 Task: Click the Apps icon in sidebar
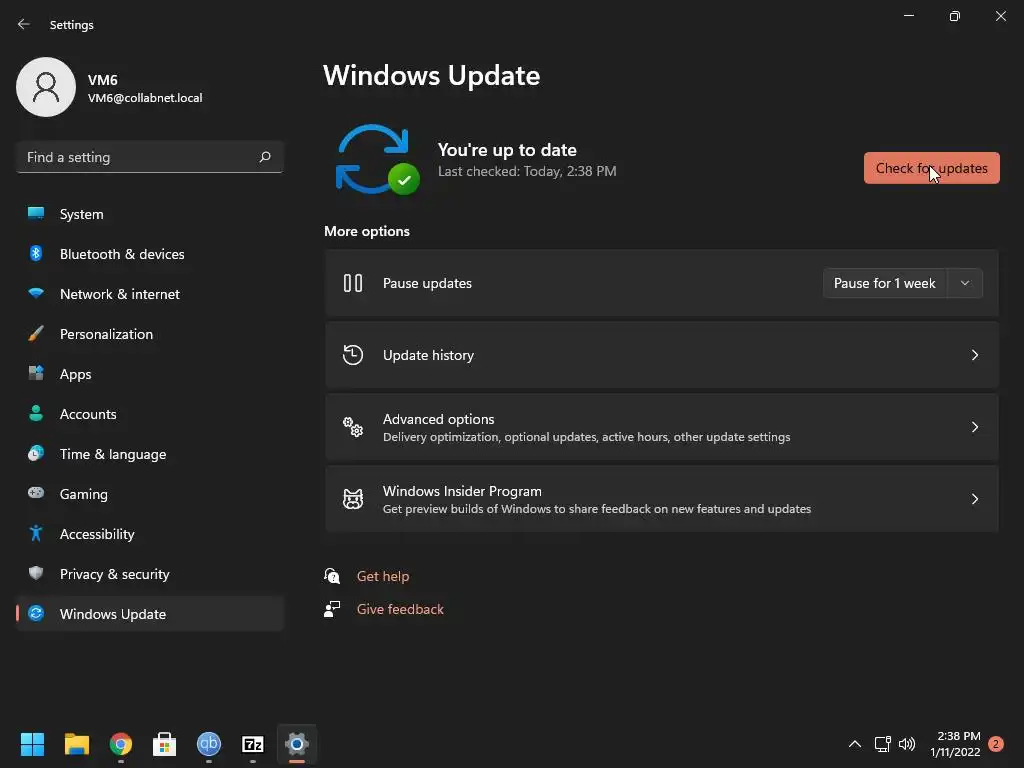tap(36, 374)
